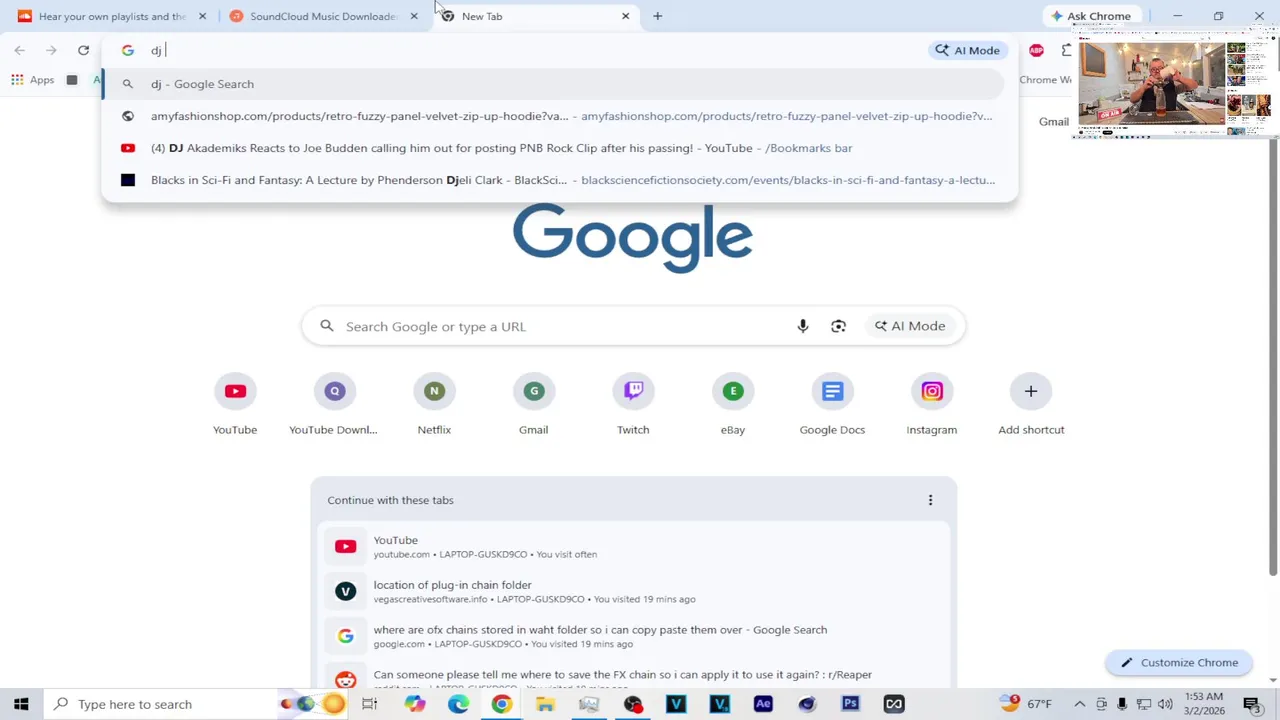
Task: Open the YouTube Downloader shortcut tile
Action: tap(334, 404)
